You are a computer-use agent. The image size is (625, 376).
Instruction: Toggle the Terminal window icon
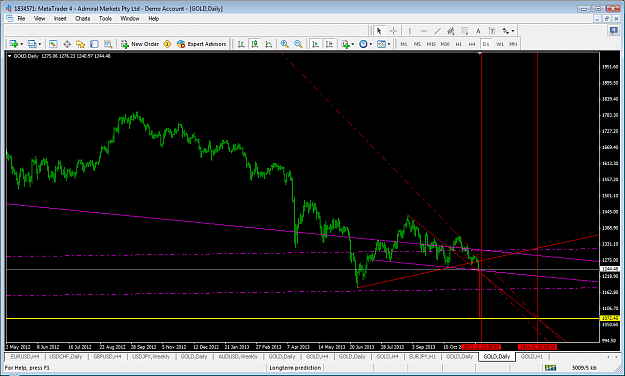(x=94, y=44)
